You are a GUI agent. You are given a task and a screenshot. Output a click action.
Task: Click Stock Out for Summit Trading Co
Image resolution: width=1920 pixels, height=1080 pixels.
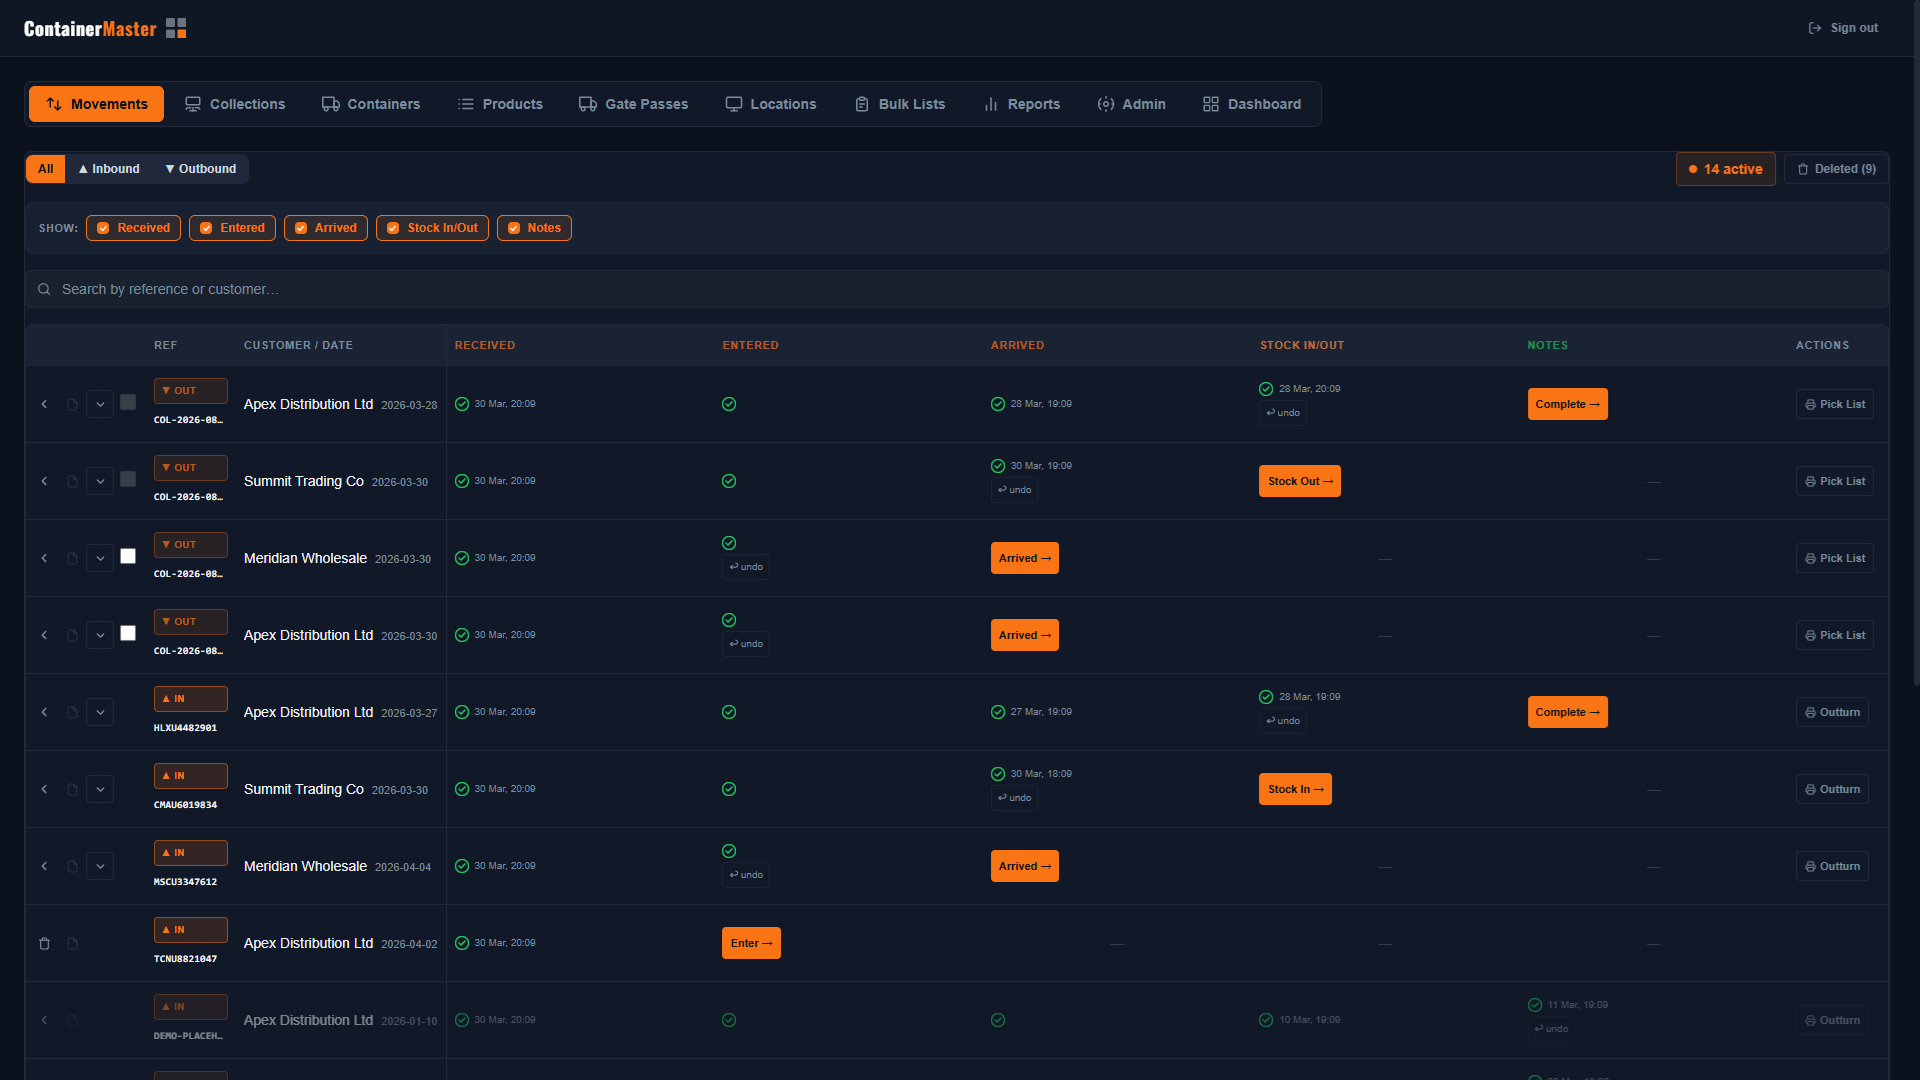[x=1299, y=481]
